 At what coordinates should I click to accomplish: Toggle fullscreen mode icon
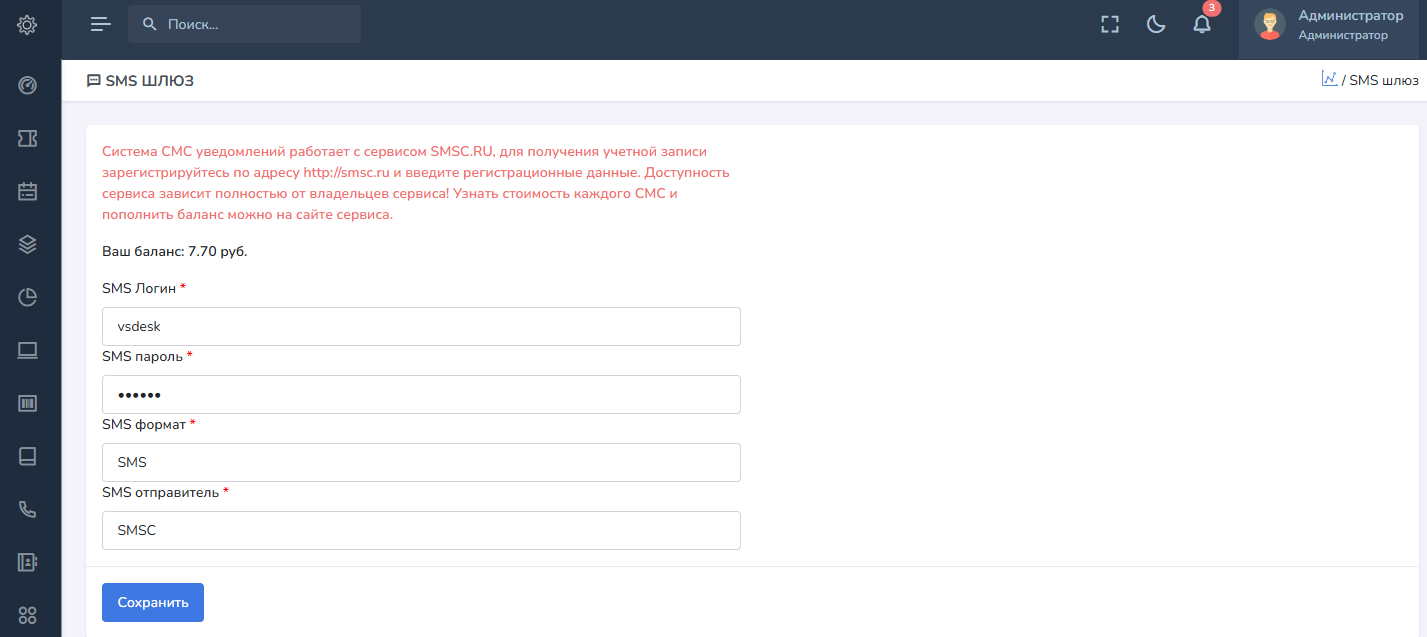1109,25
